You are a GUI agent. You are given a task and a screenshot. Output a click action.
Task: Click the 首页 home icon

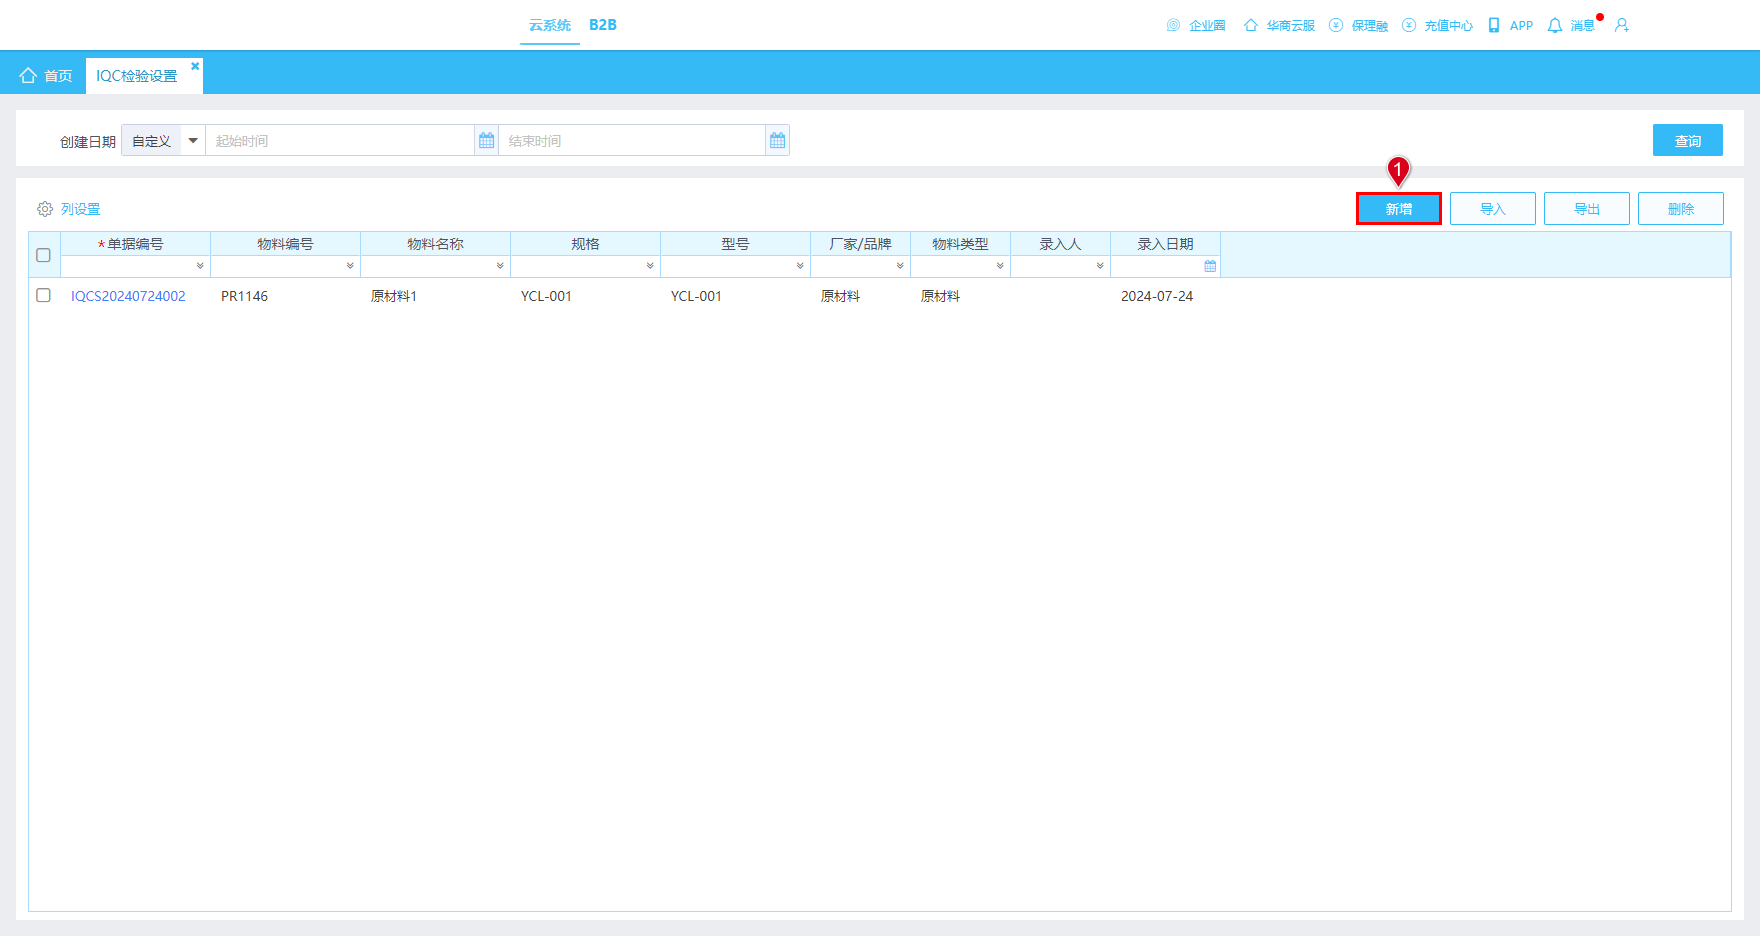(x=28, y=75)
